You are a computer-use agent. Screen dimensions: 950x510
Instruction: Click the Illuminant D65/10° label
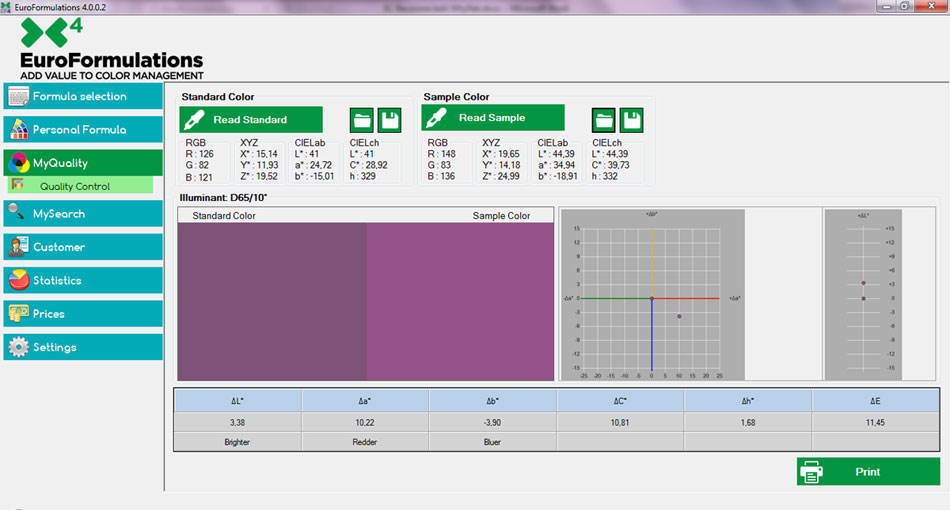pyautogui.click(x=224, y=197)
